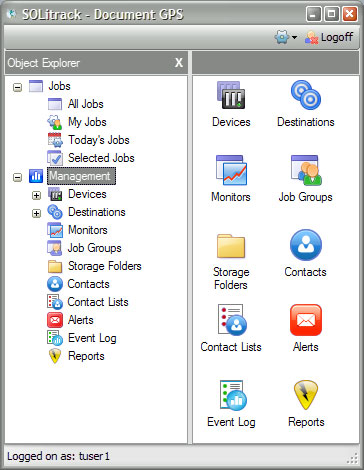Click the SOLitrack title bar app icon

coord(12,14)
